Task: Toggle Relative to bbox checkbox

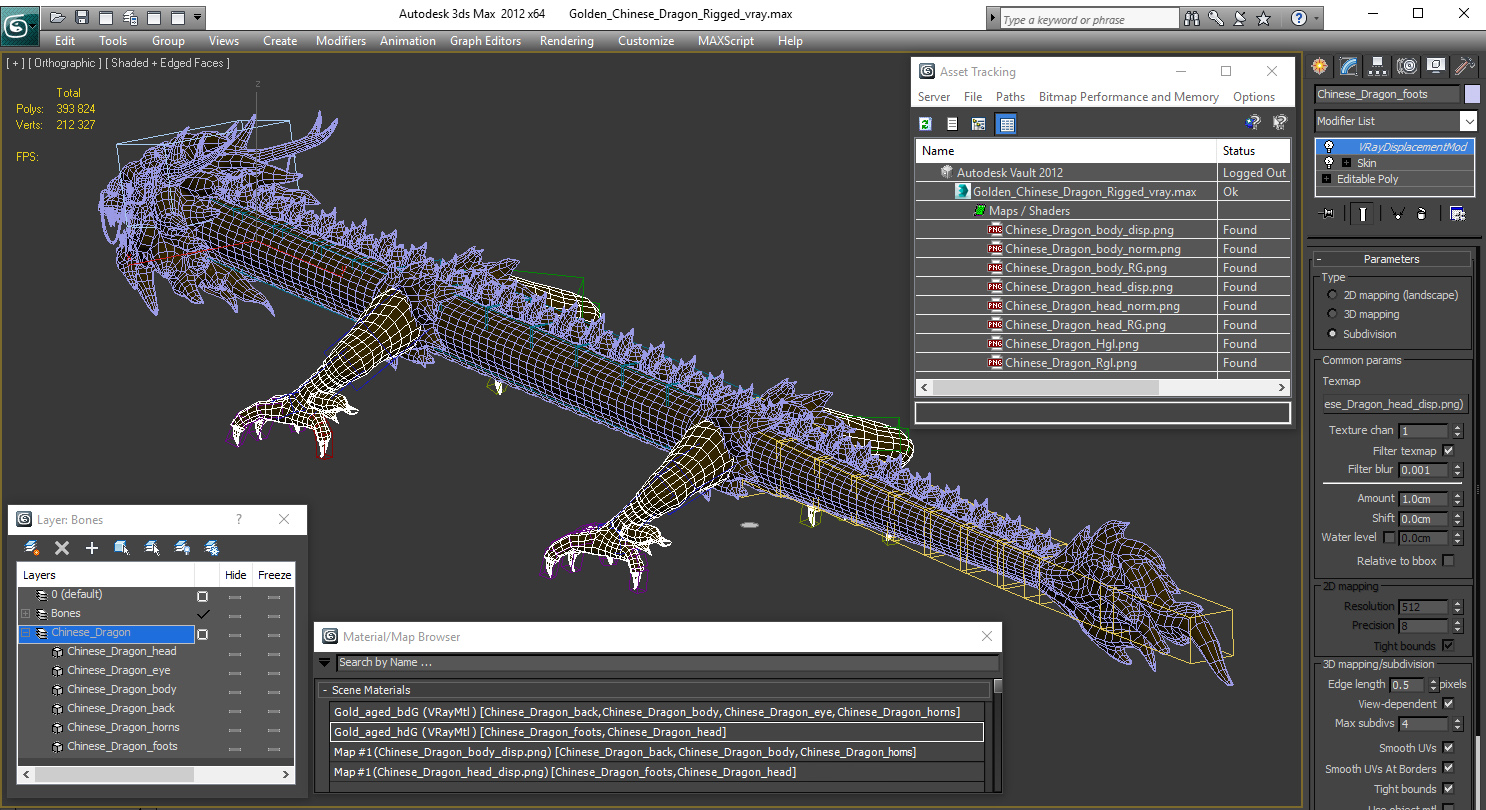Action: pos(1448,561)
